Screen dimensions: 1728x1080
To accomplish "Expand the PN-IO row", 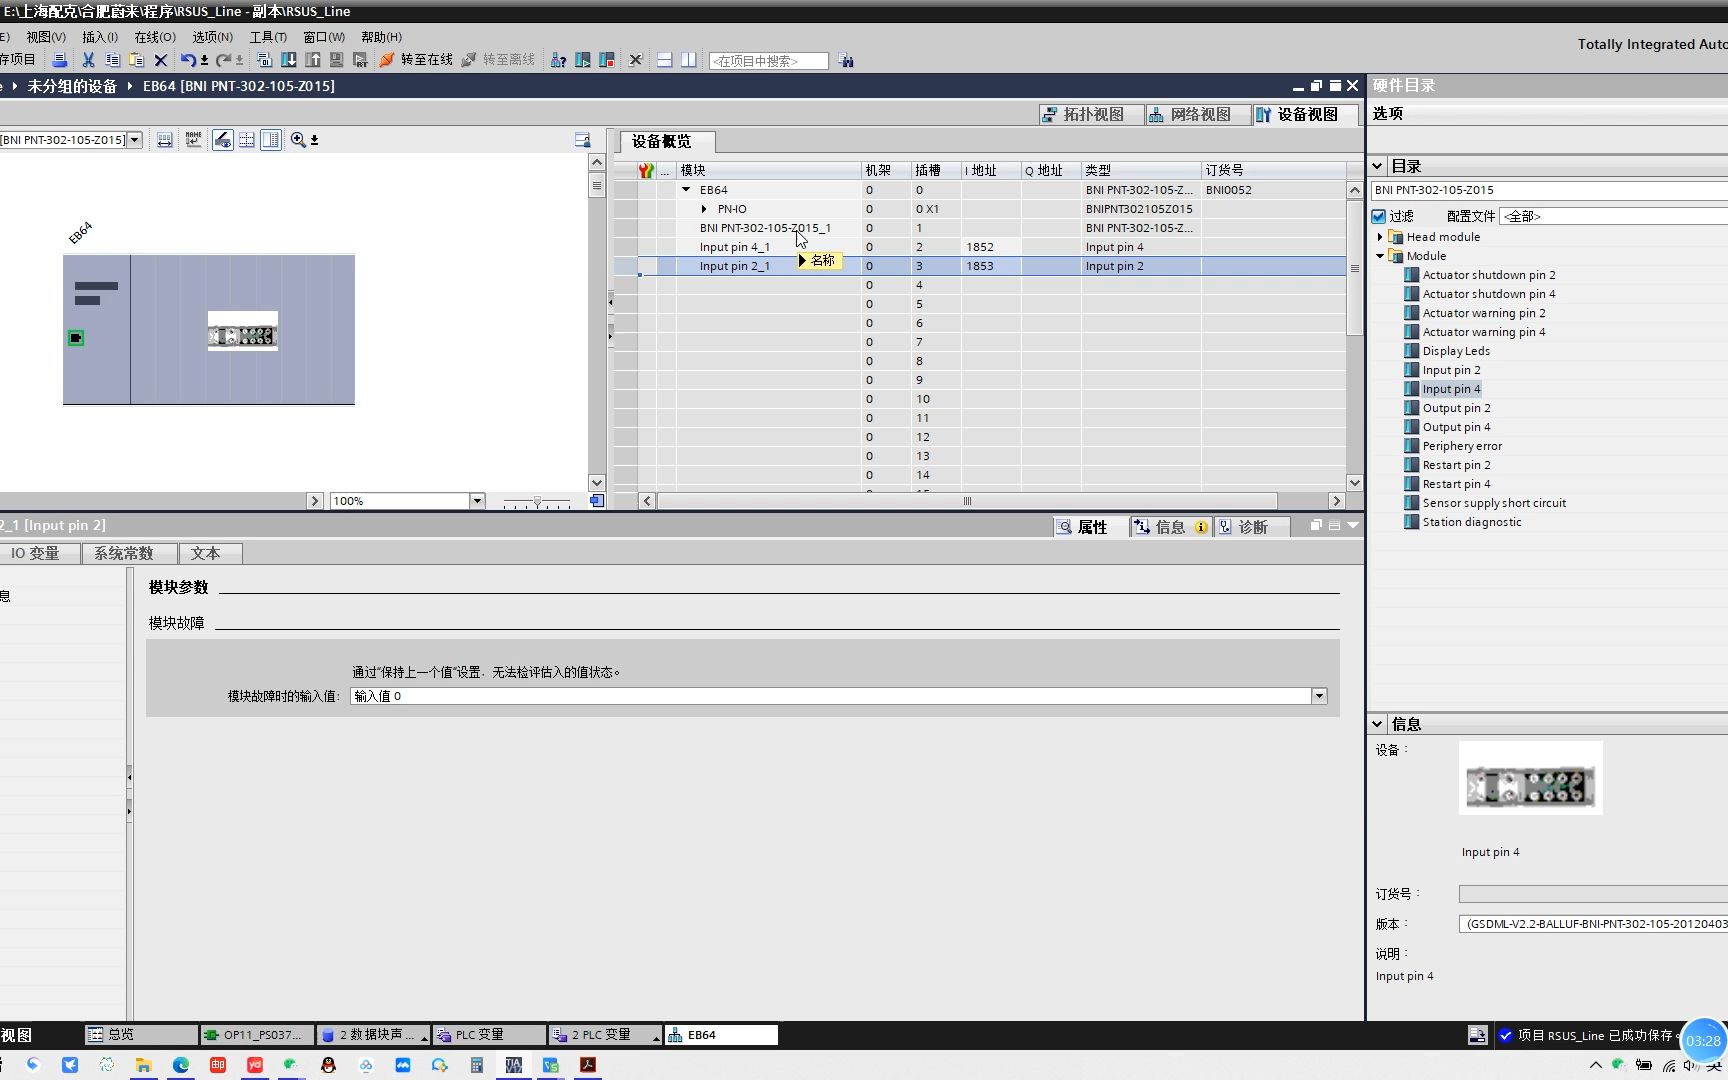I will pyautogui.click(x=704, y=209).
